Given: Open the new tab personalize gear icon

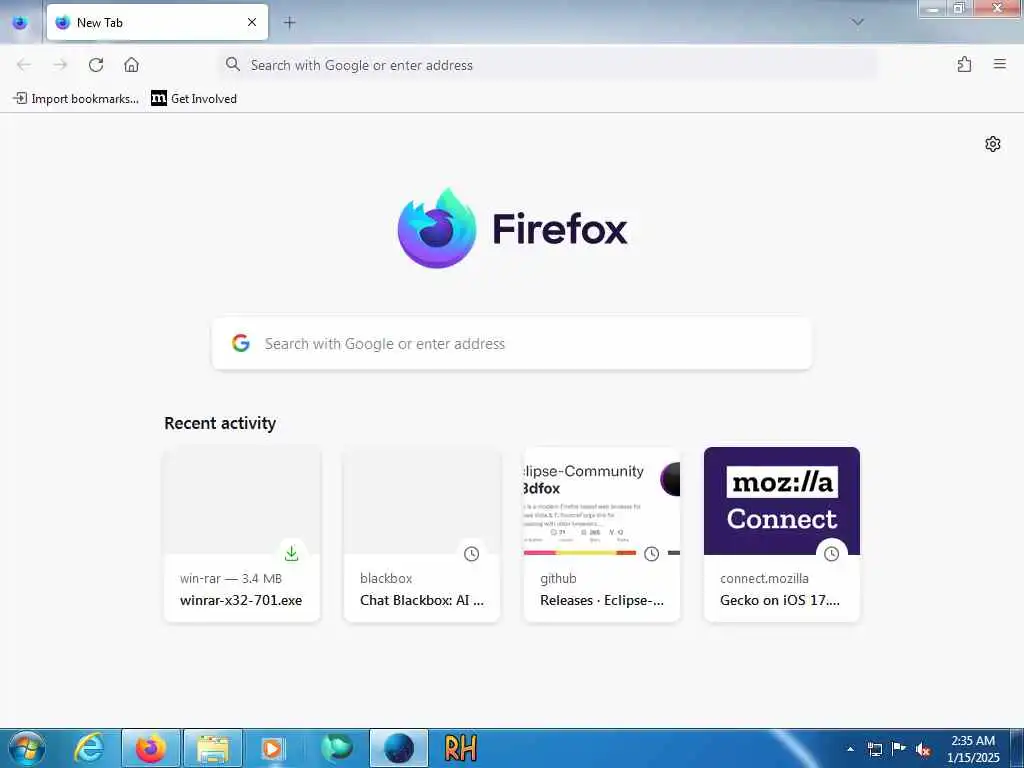Looking at the screenshot, I should [993, 144].
